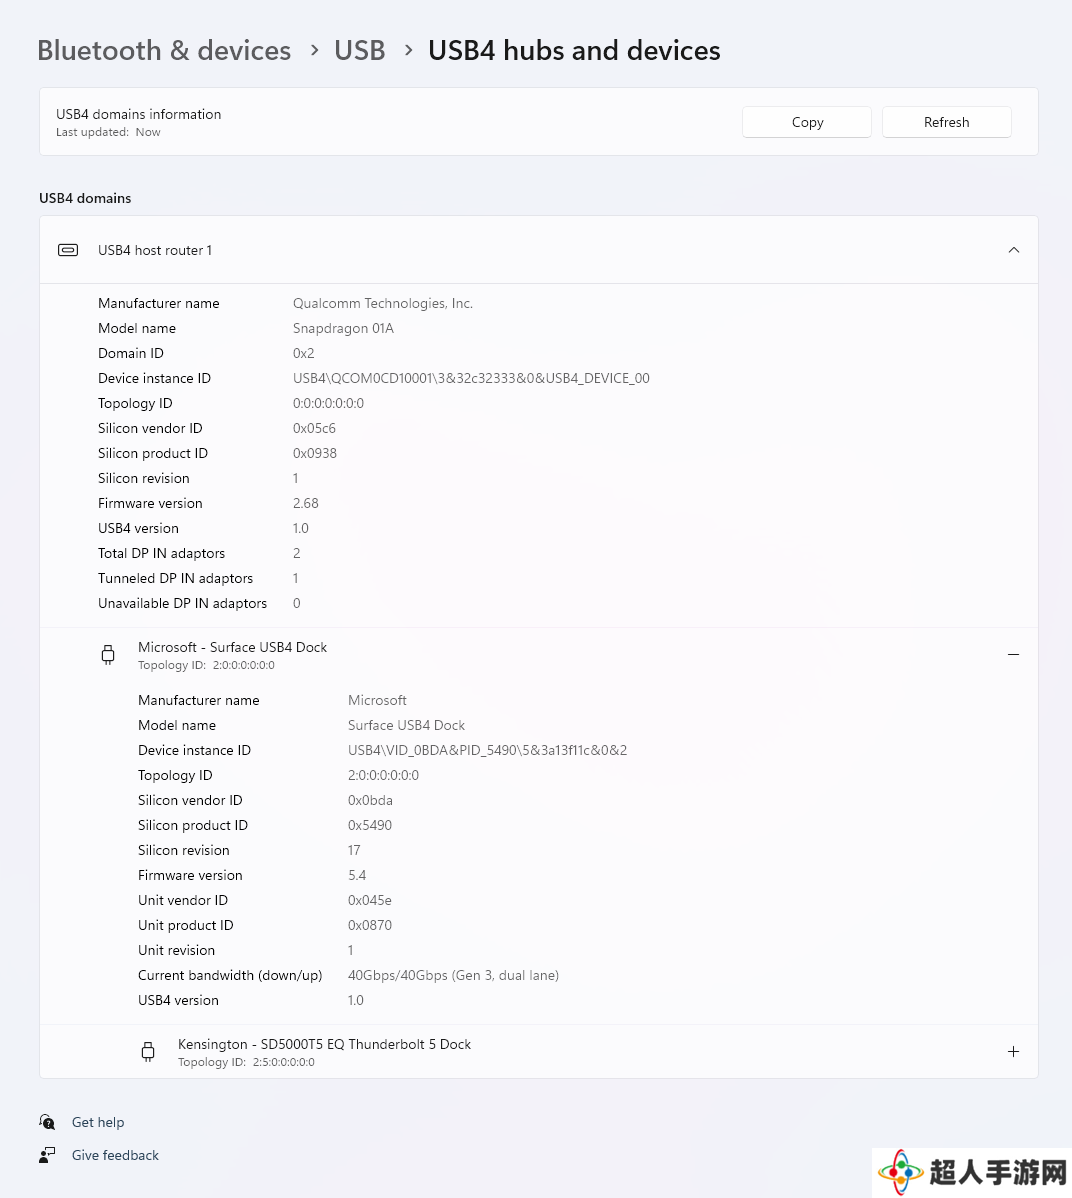Collapse the USB4 host router 1 chevron
1072x1198 pixels.
1013,250
